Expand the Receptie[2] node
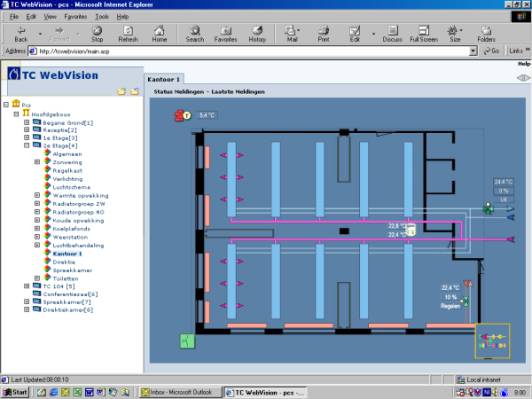Image resolution: width=532 pixels, height=399 pixels. 27,130
